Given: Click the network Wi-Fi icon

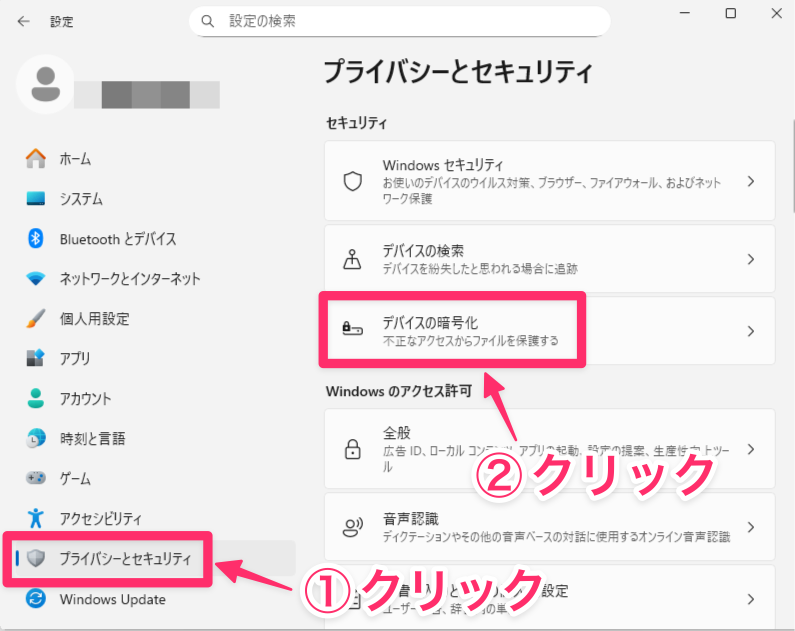Looking at the screenshot, I should 36,279.
